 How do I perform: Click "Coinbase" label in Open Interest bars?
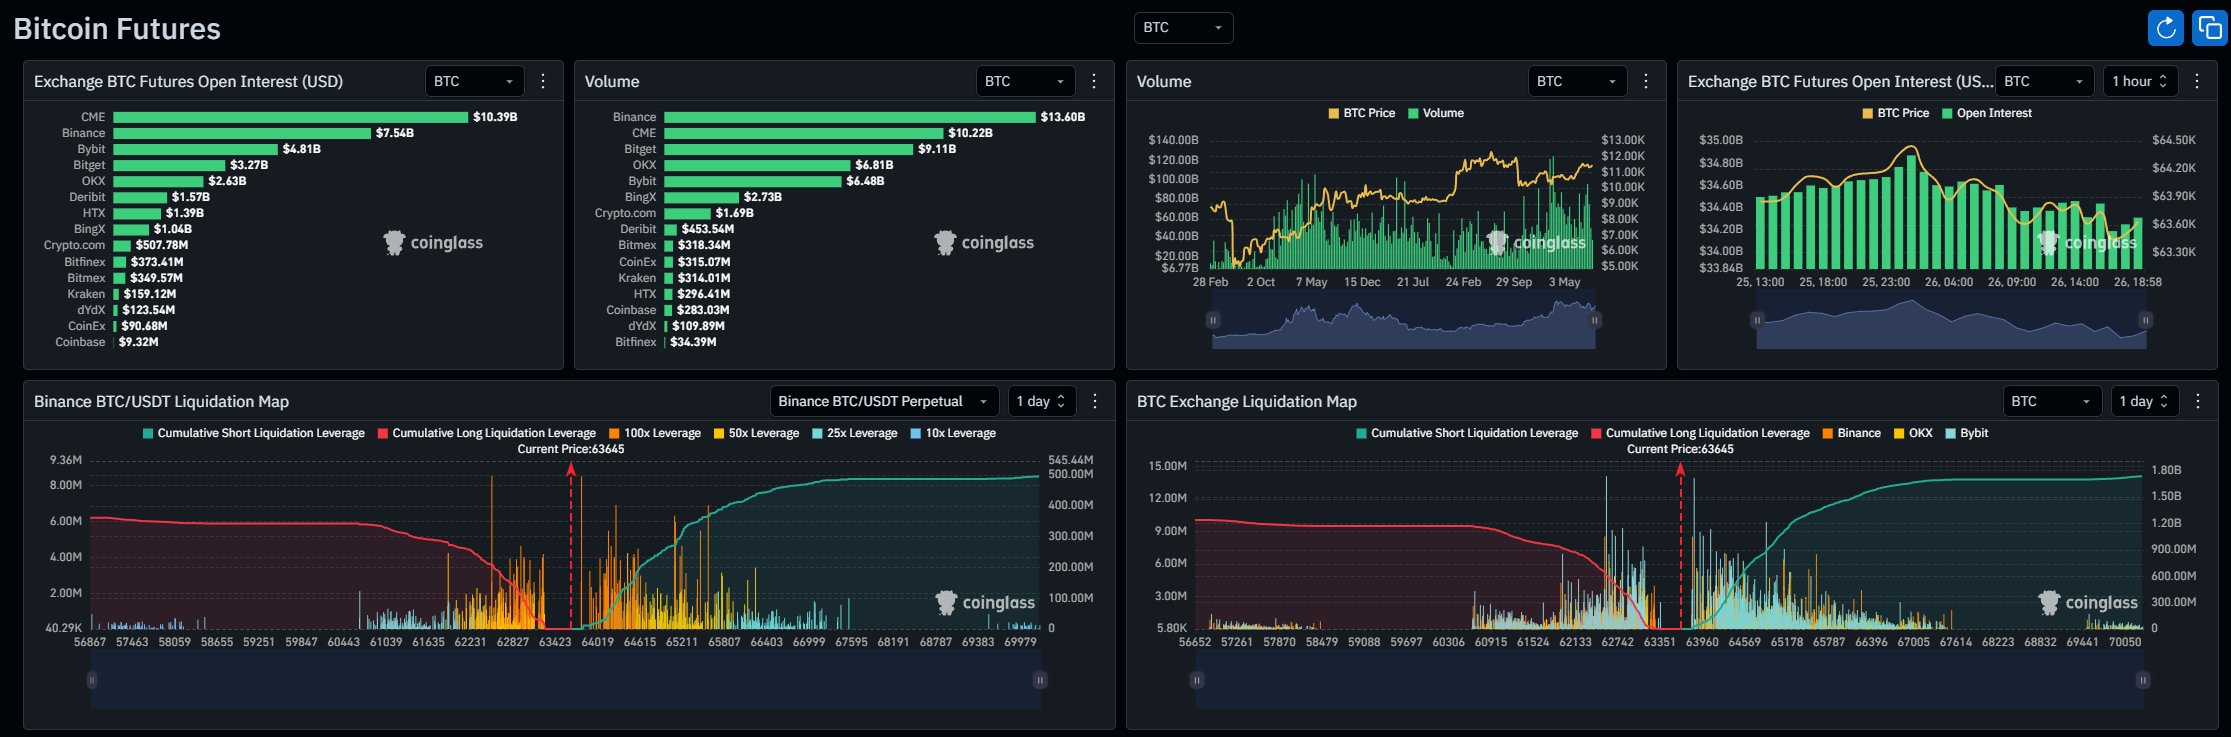80,342
